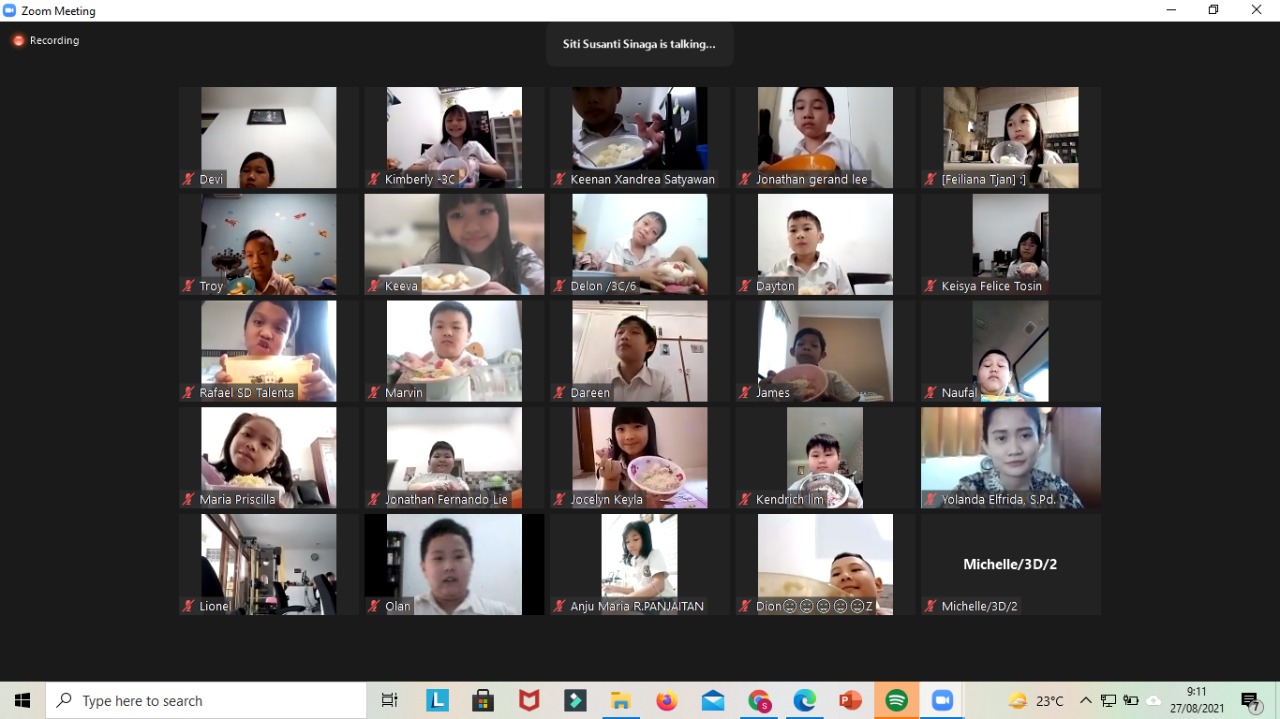Open the Windows Start menu

coord(22,701)
